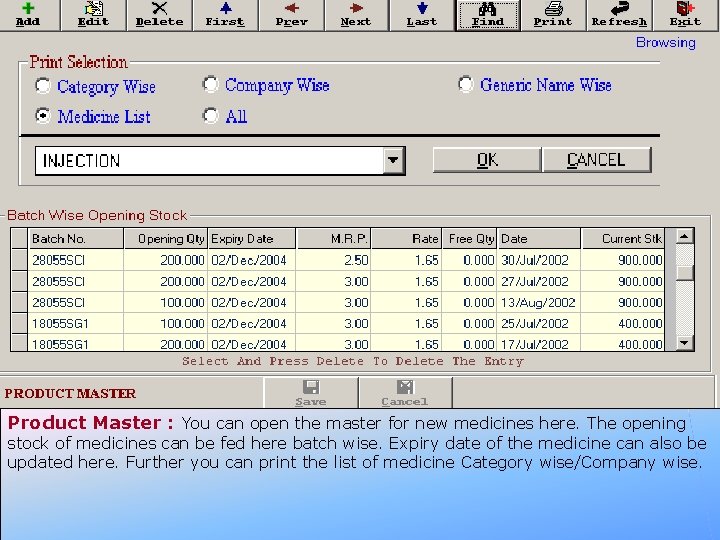The width and height of the screenshot is (720, 540).
Task: Go to First record
Action: coord(225,15)
